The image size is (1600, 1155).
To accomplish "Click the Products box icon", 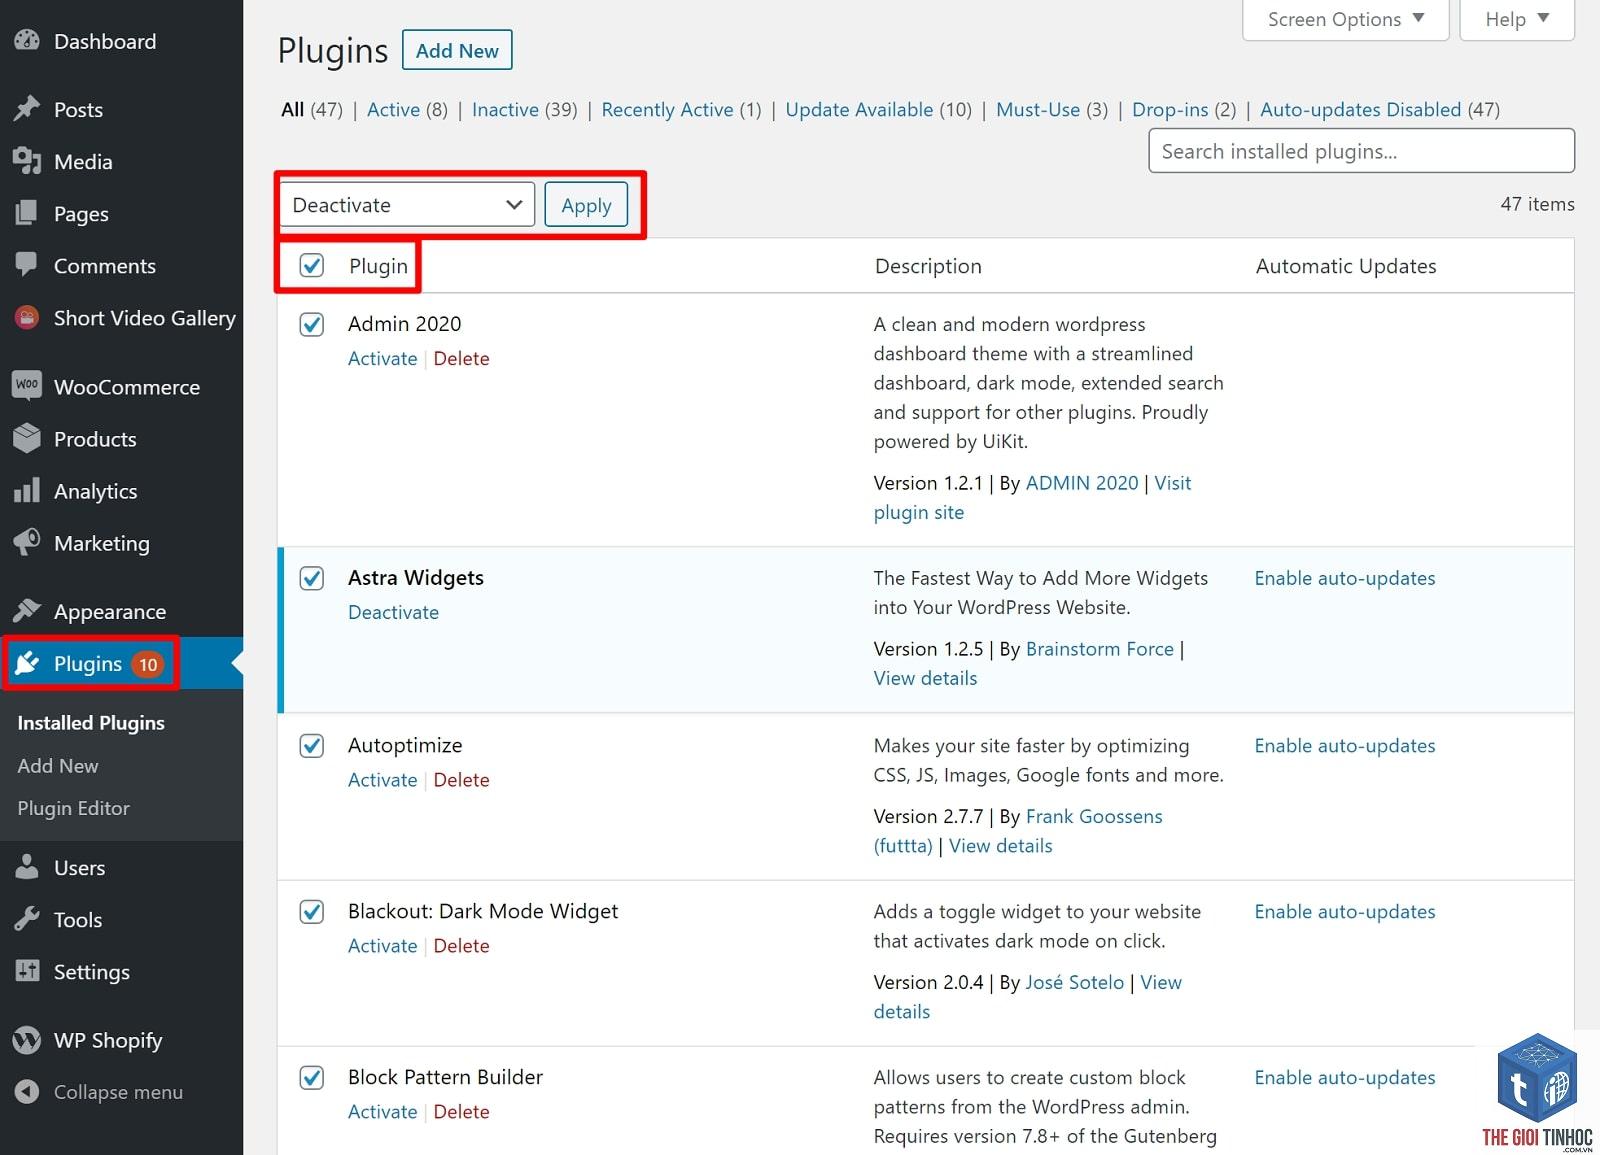I will [x=27, y=438].
